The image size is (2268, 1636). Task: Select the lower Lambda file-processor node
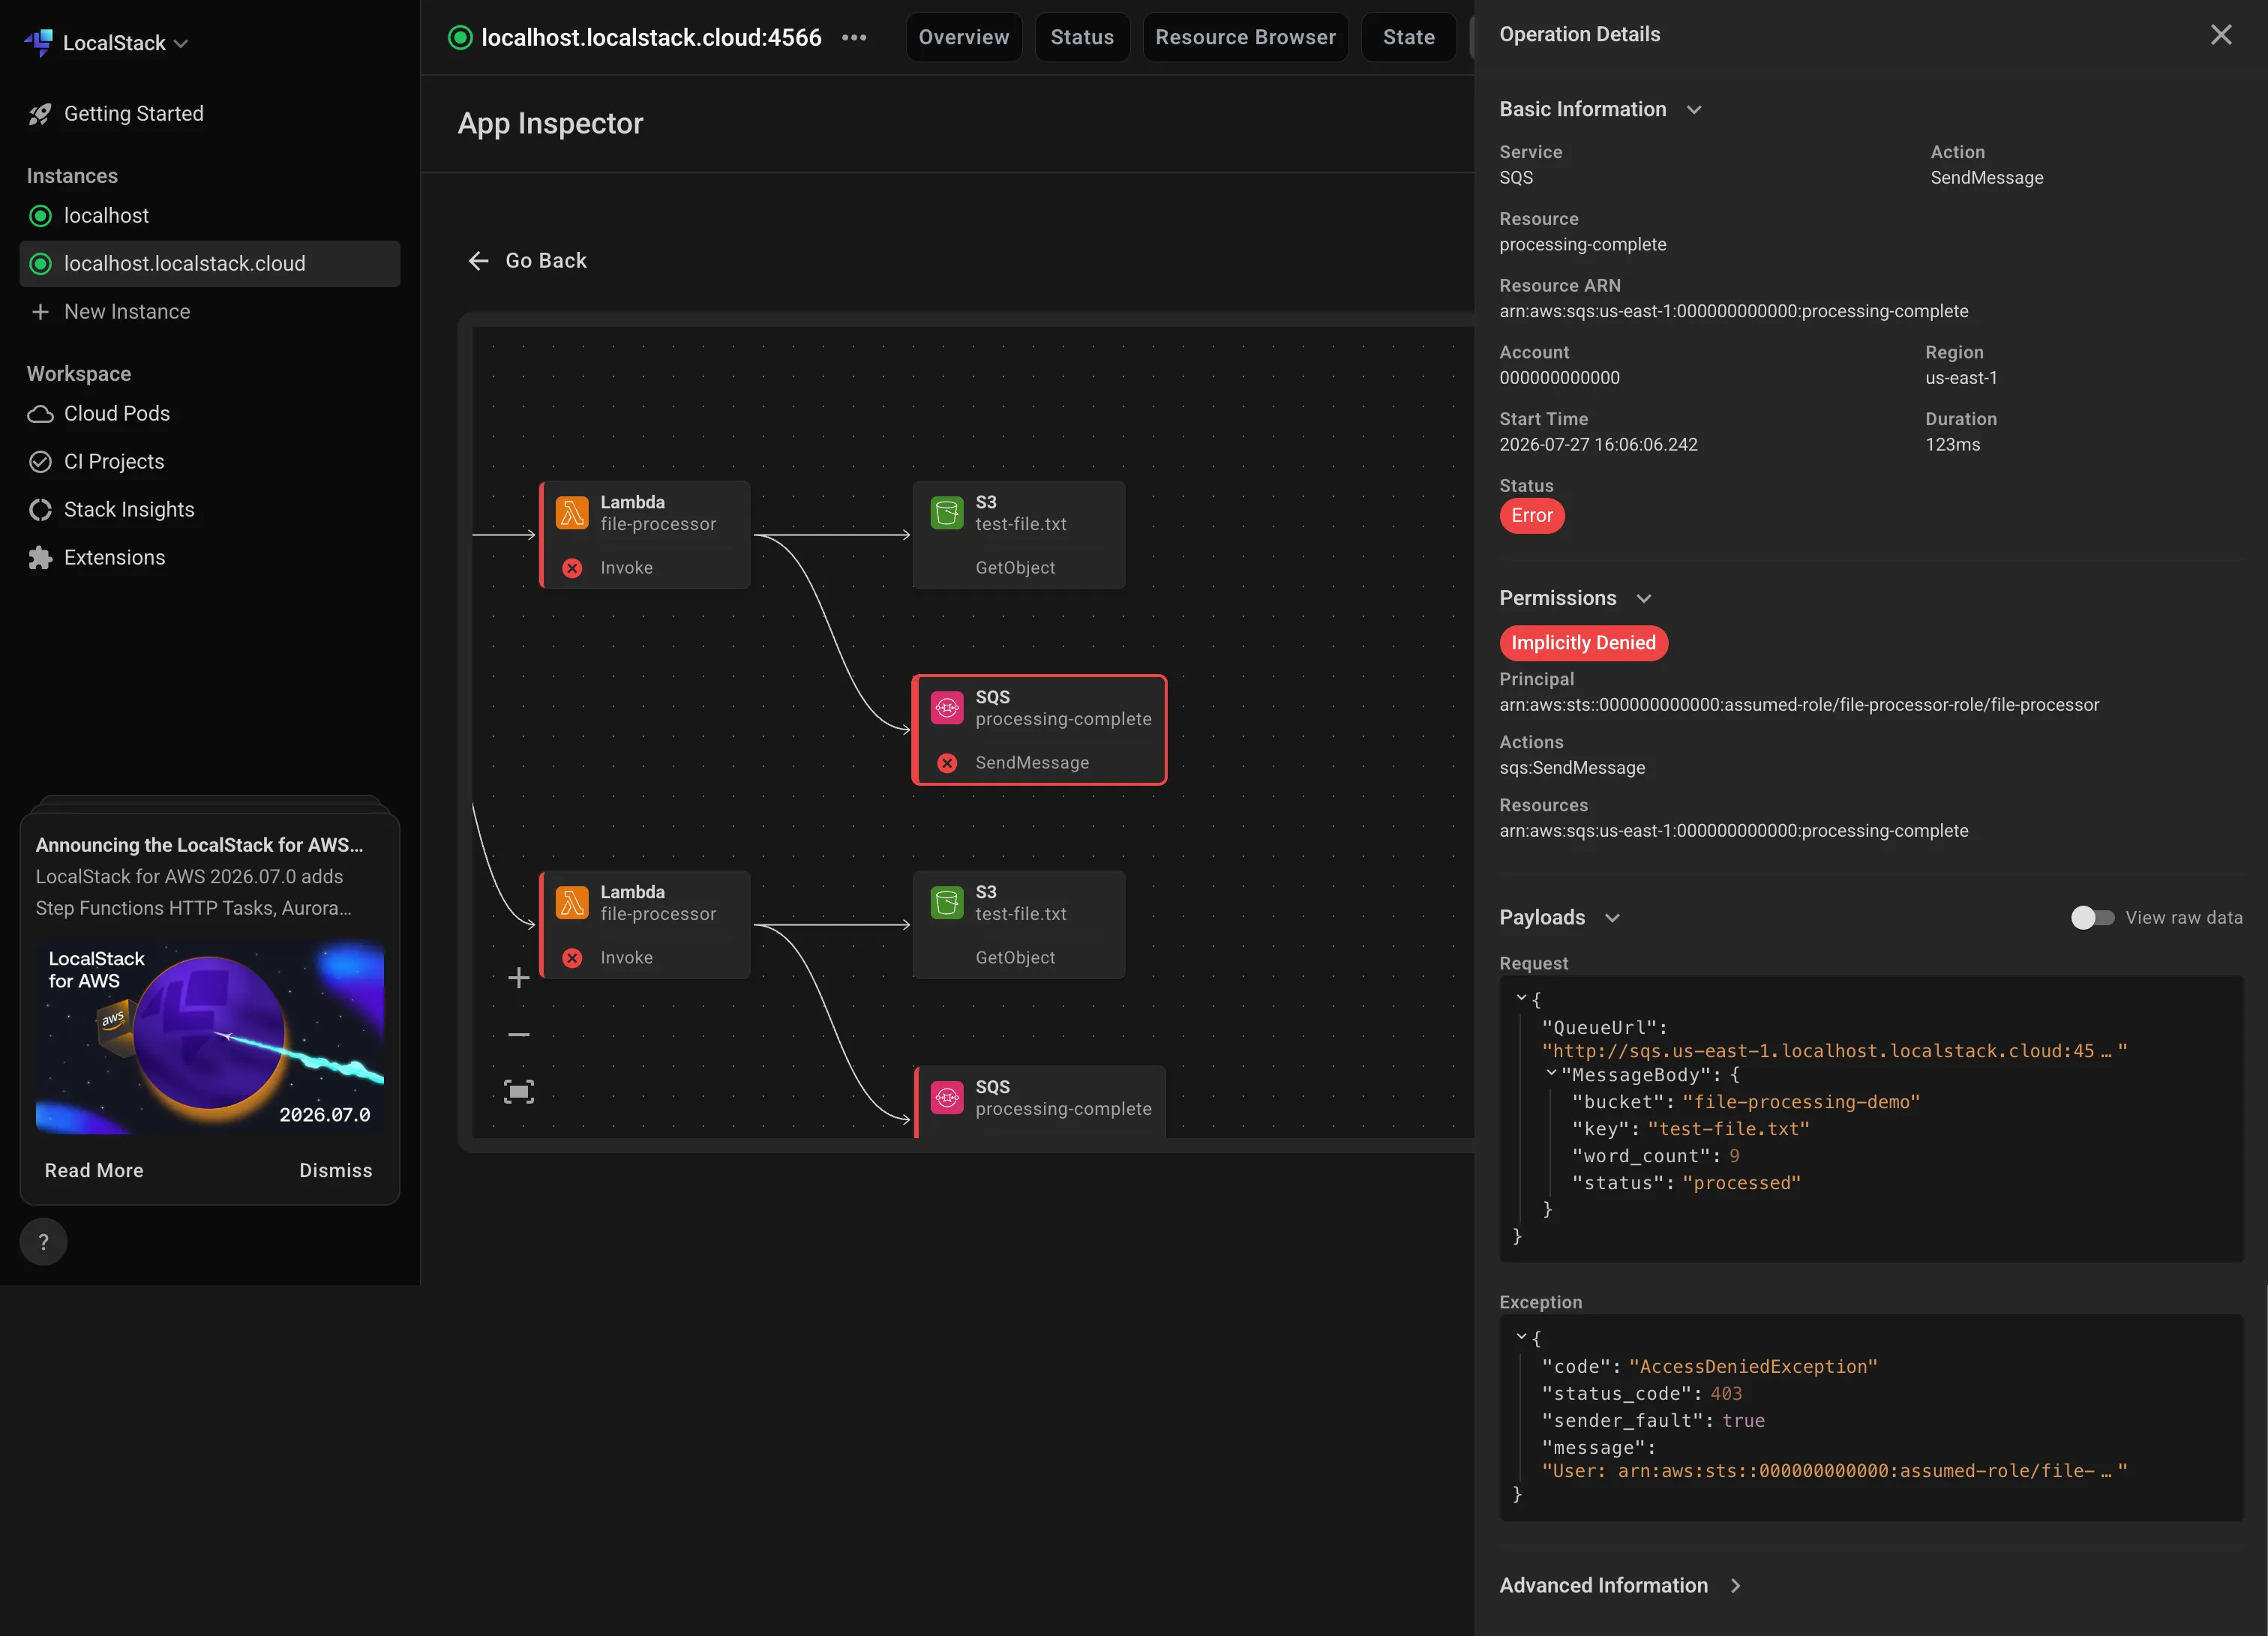645,925
